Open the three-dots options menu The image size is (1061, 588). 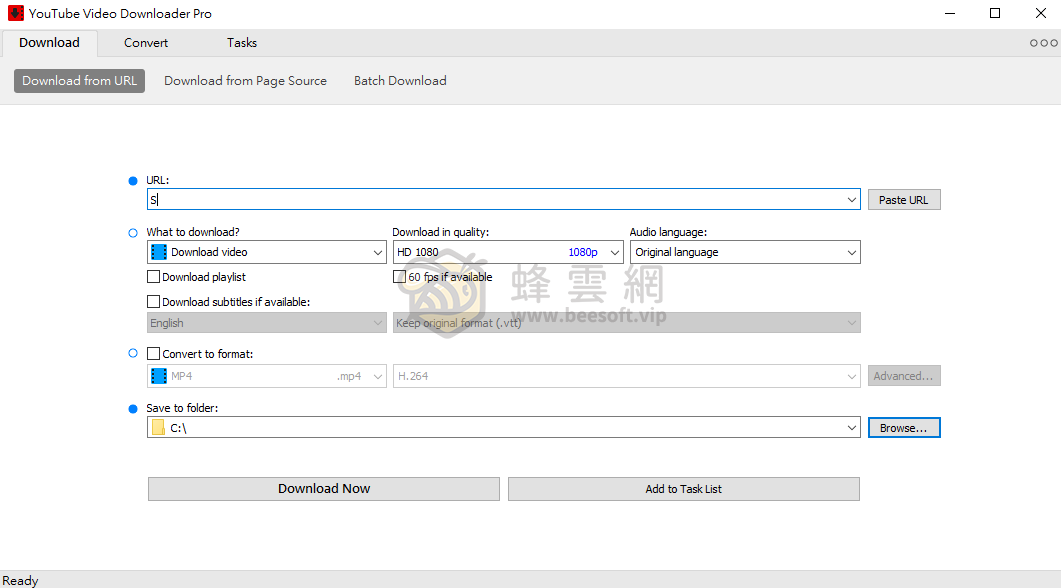pyautogui.click(x=1043, y=43)
